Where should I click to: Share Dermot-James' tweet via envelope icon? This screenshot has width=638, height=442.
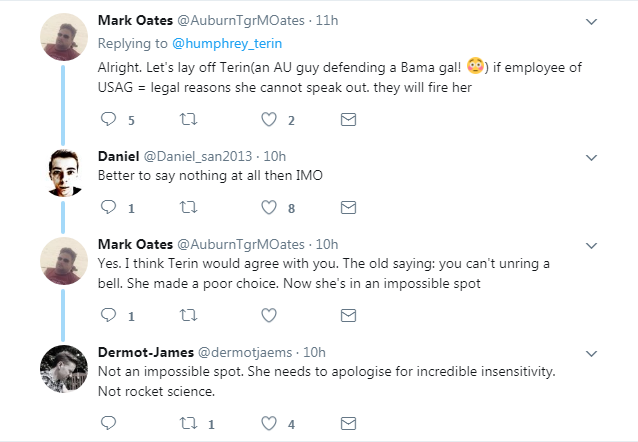point(348,423)
